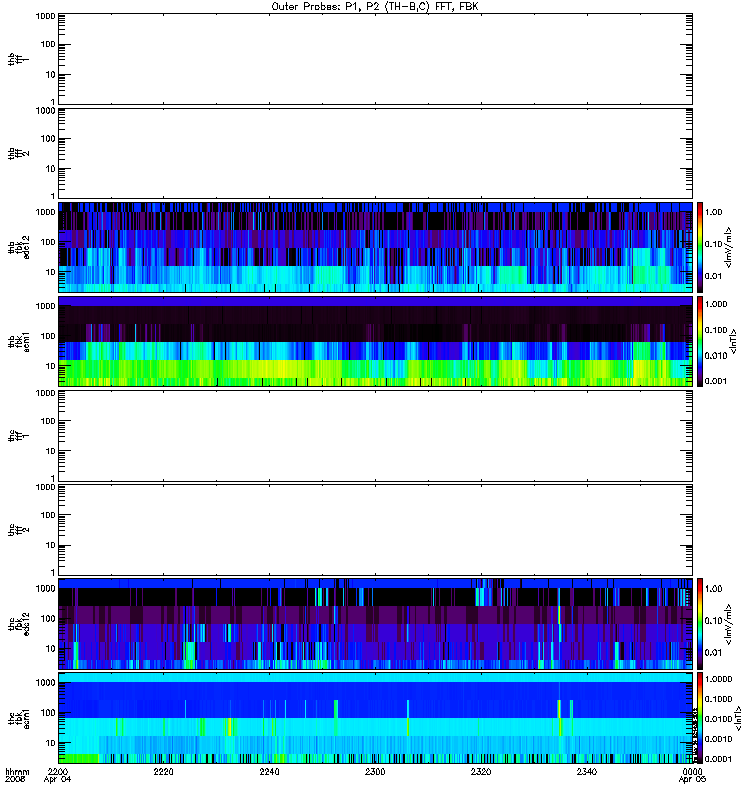Click the thc fbk scm1 spectrogram panel

(x=375, y=718)
